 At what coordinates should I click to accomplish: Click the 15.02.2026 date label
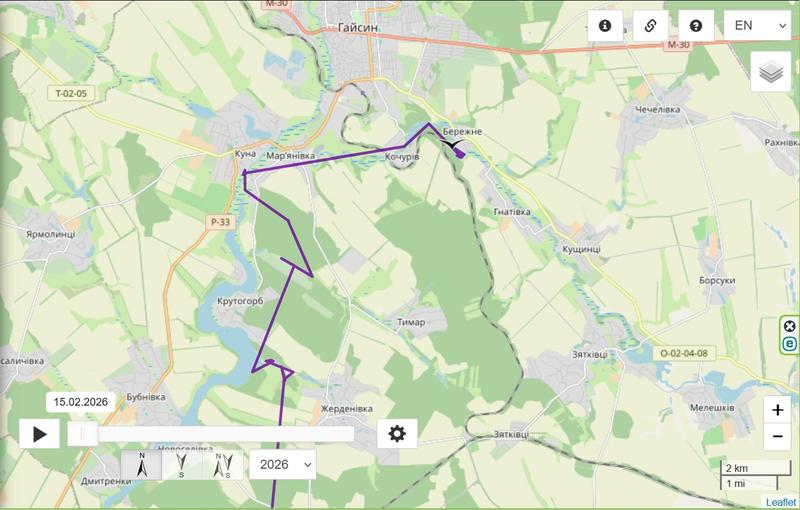pos(81,402)
